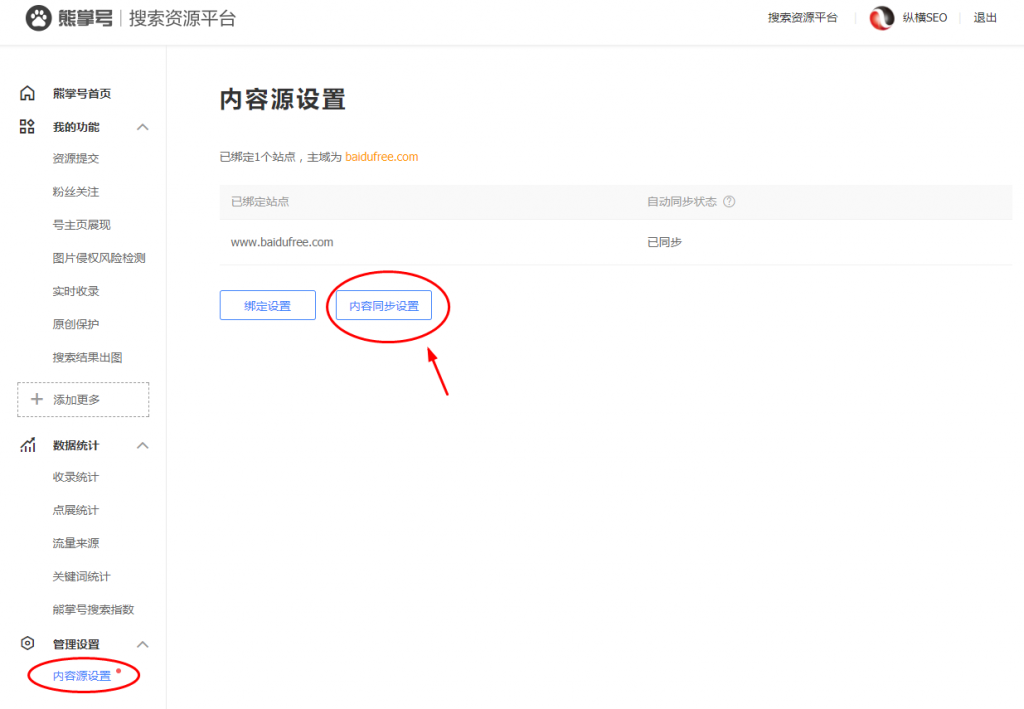Click the 数据统计 chart icon

pos(26,445)
